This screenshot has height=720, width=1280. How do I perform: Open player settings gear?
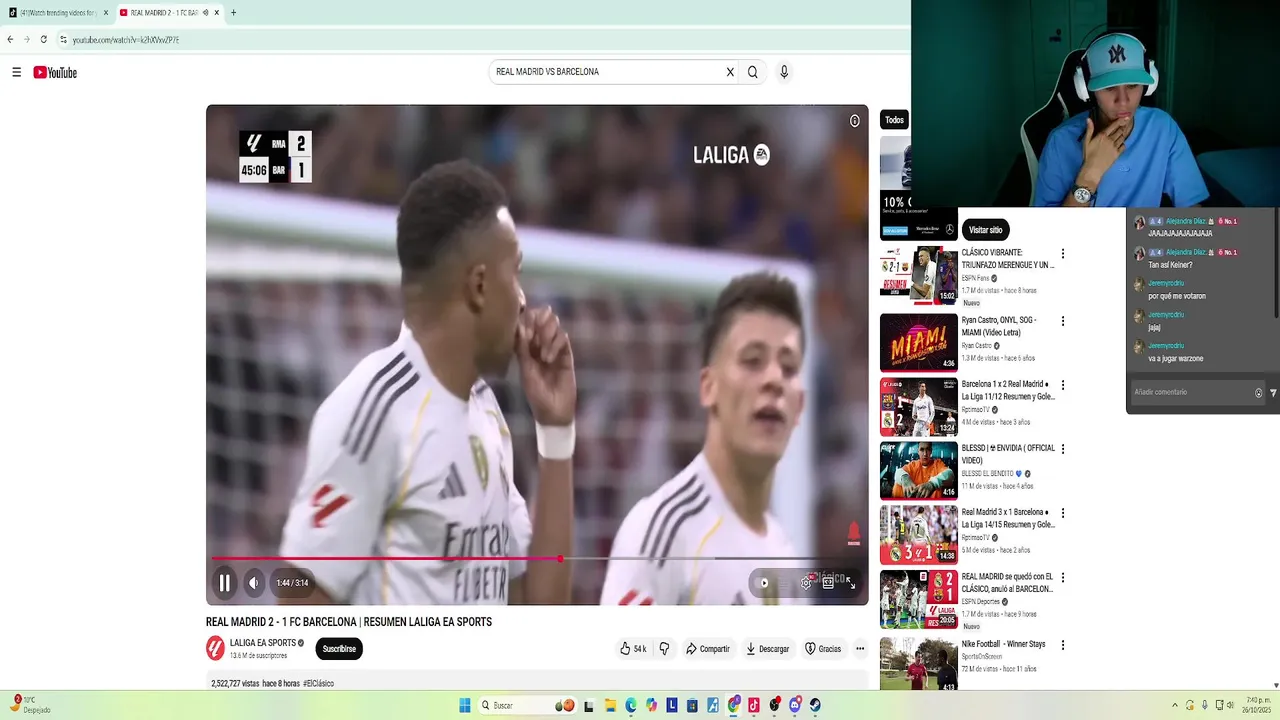[x=806, y=583]
